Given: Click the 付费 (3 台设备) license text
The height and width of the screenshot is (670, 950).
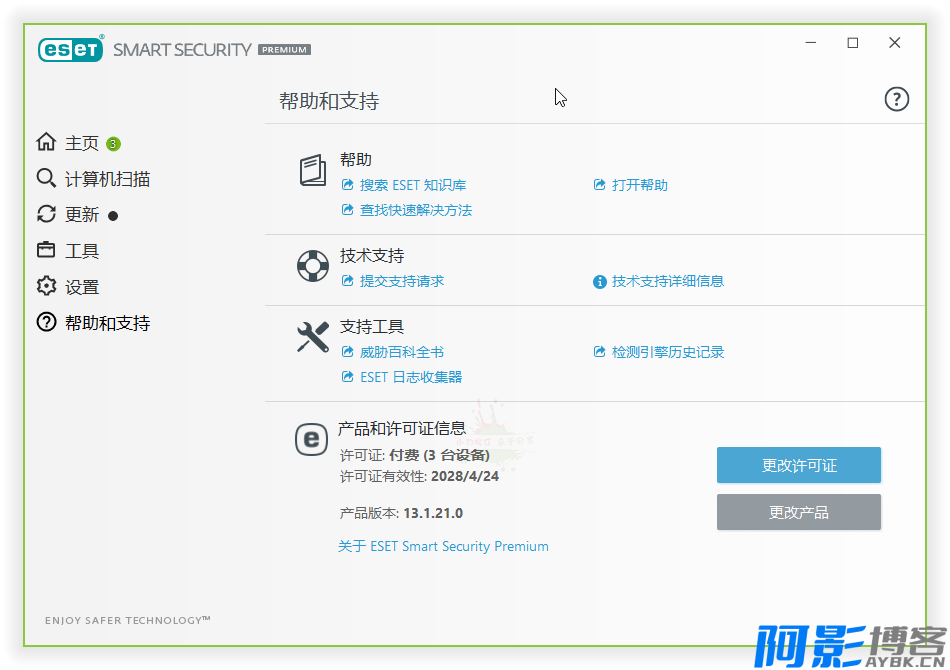Looking at the screenshot, I should pyautogui.click(x=439, y=455).
